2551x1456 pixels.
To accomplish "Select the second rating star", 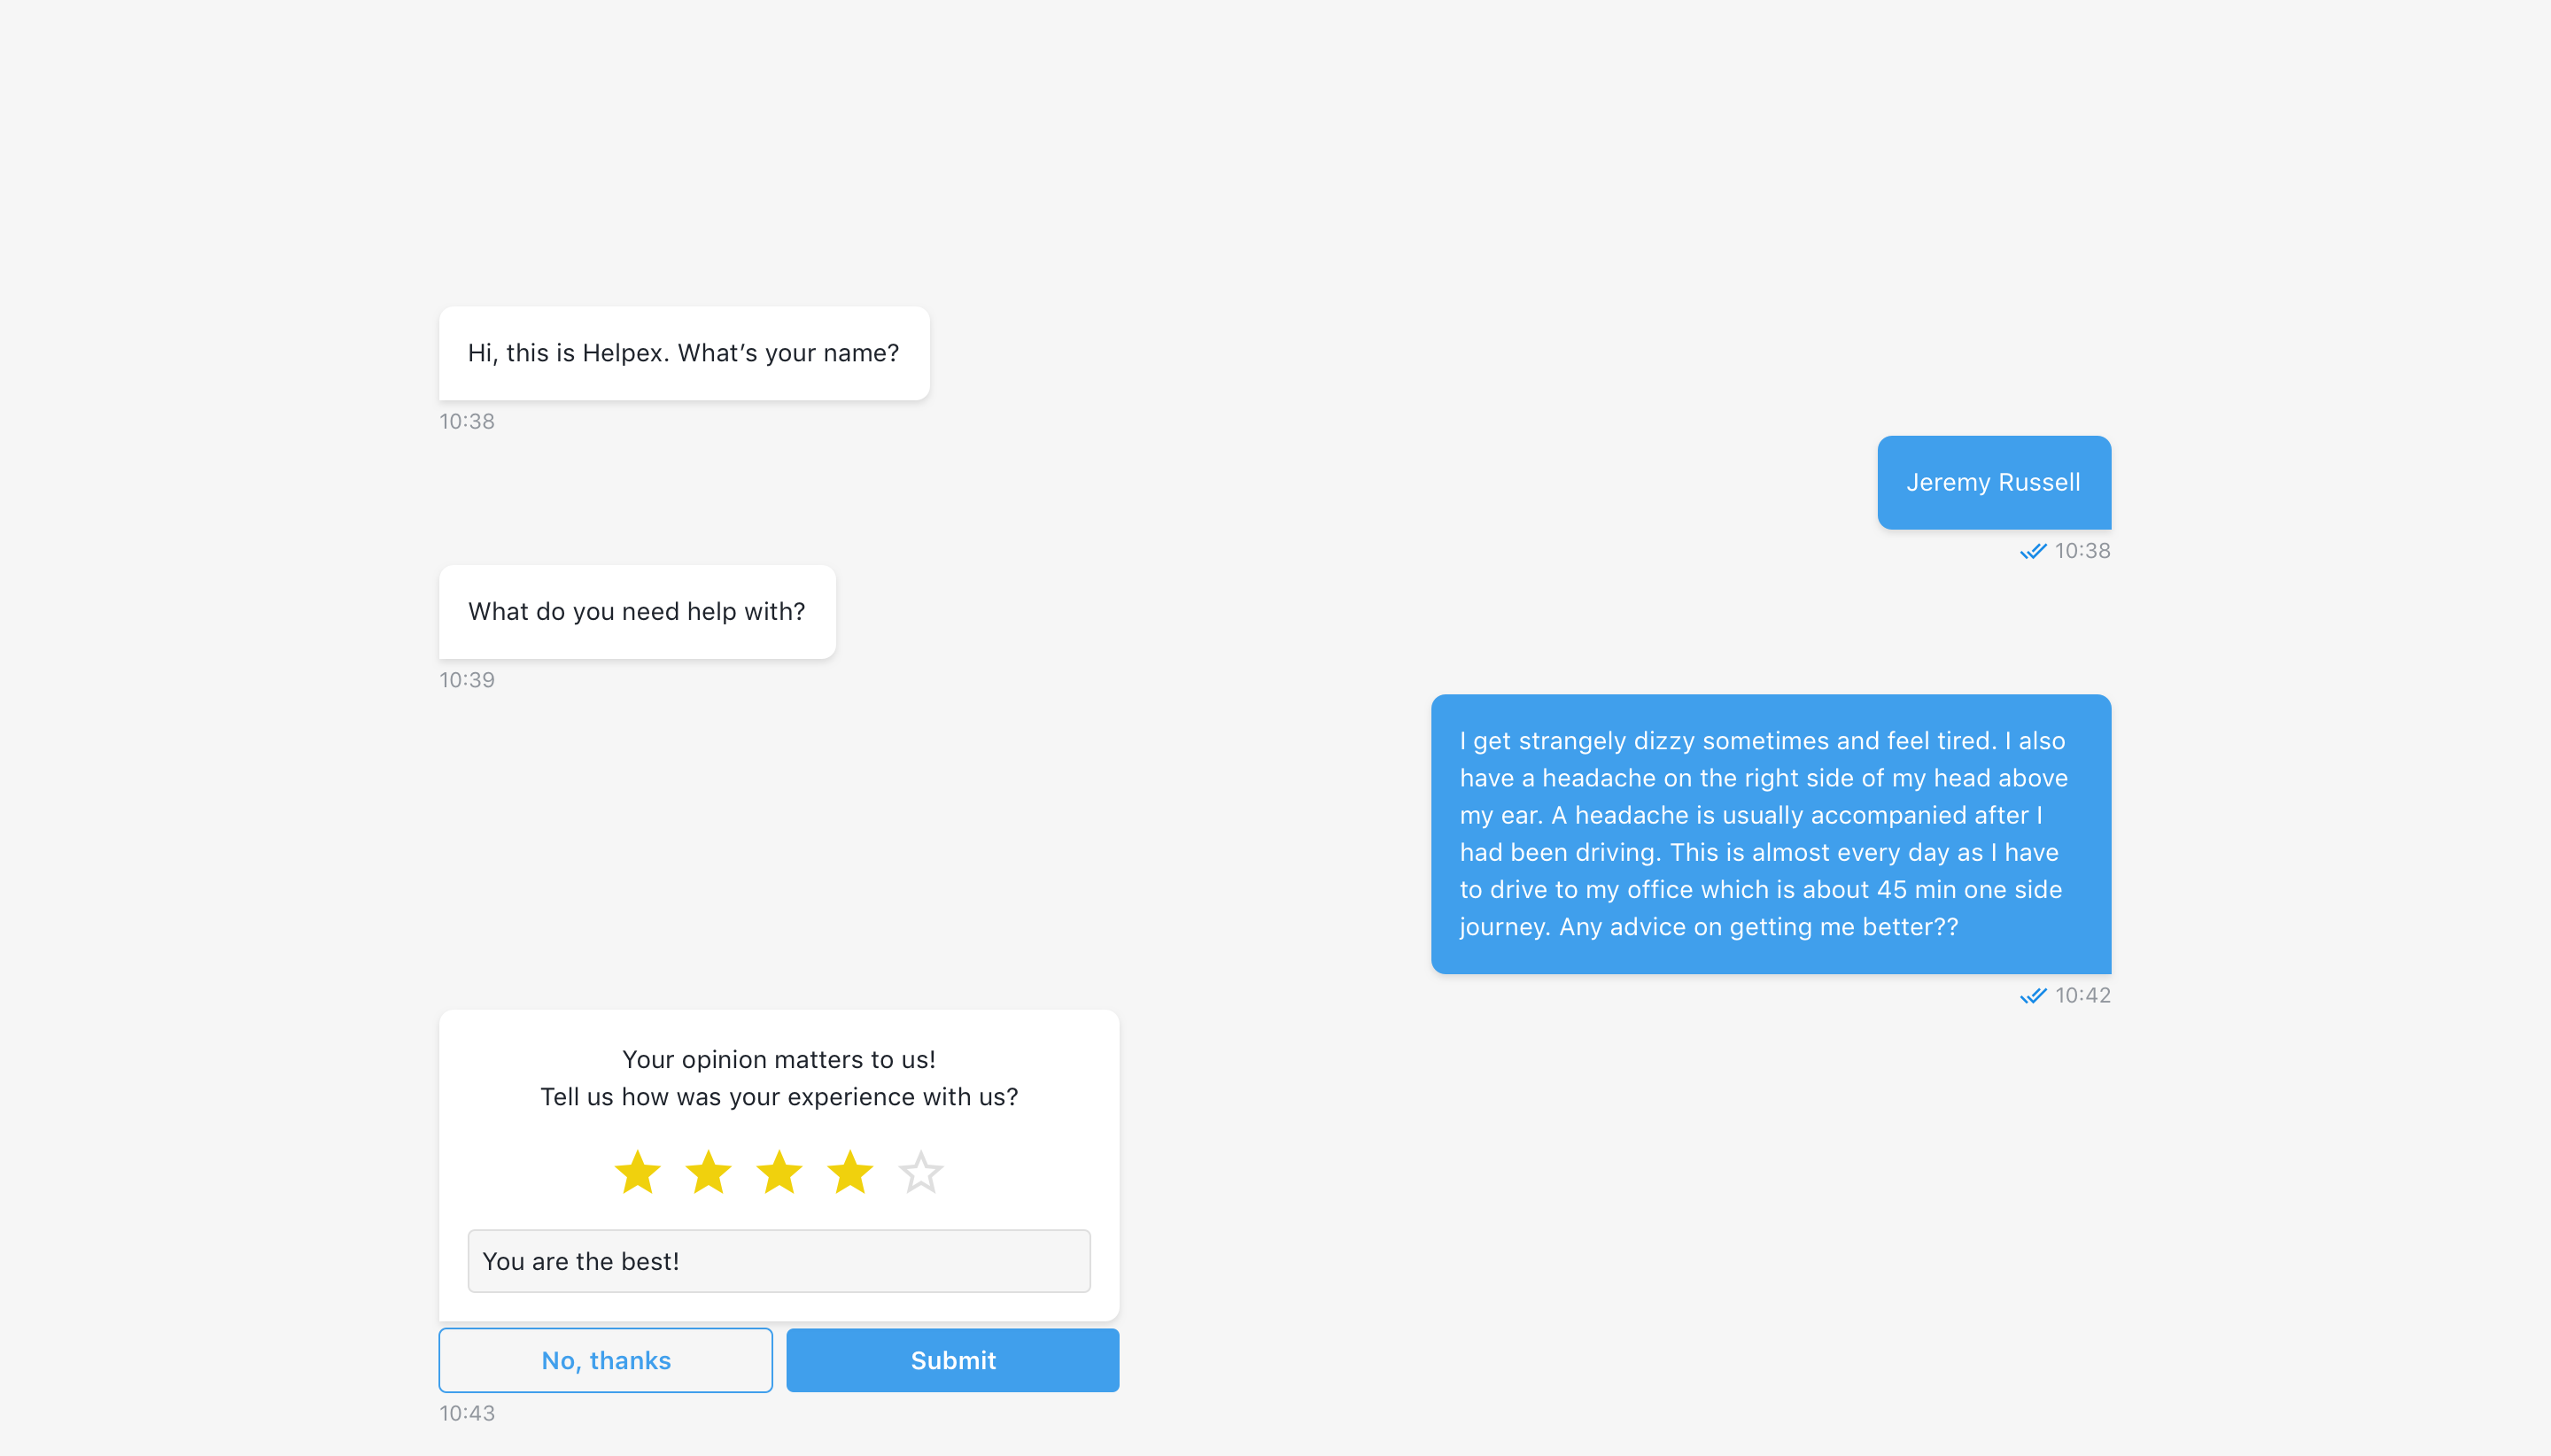I will click(708, 1172).
